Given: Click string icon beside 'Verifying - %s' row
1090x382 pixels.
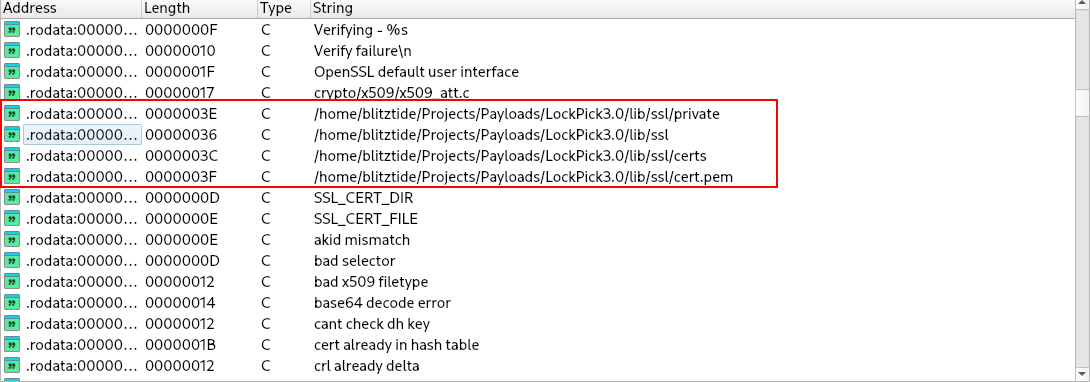Looking at the screenshot, I should pos(12,30).
